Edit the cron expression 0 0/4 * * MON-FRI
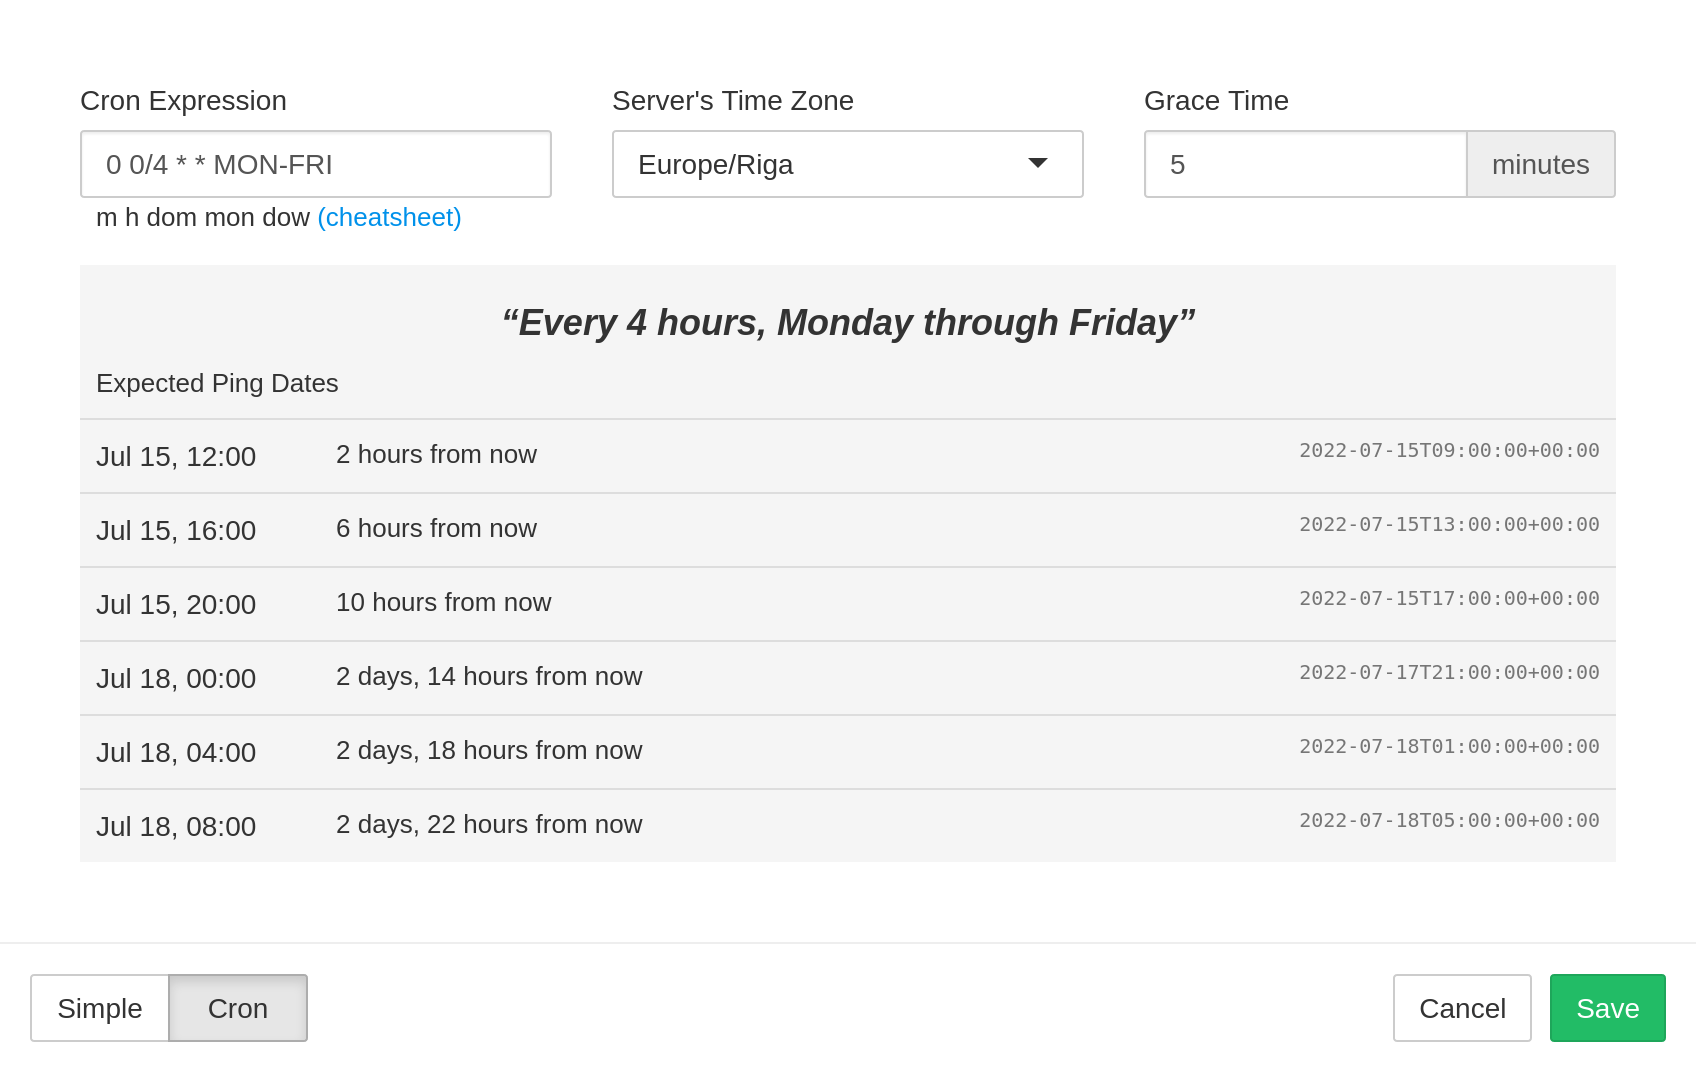Screen dimensions: 1696x1072 point(315,164)
